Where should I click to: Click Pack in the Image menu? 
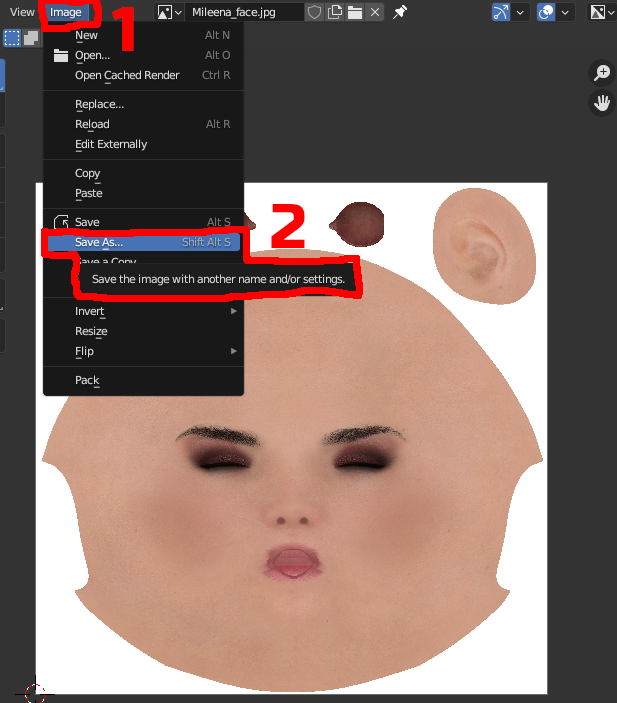tap(143, 380)
